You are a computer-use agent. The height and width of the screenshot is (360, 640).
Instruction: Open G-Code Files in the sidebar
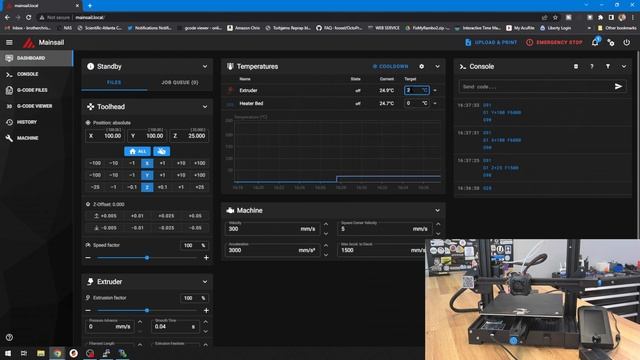pyautogui.click(x=37, y=90)
